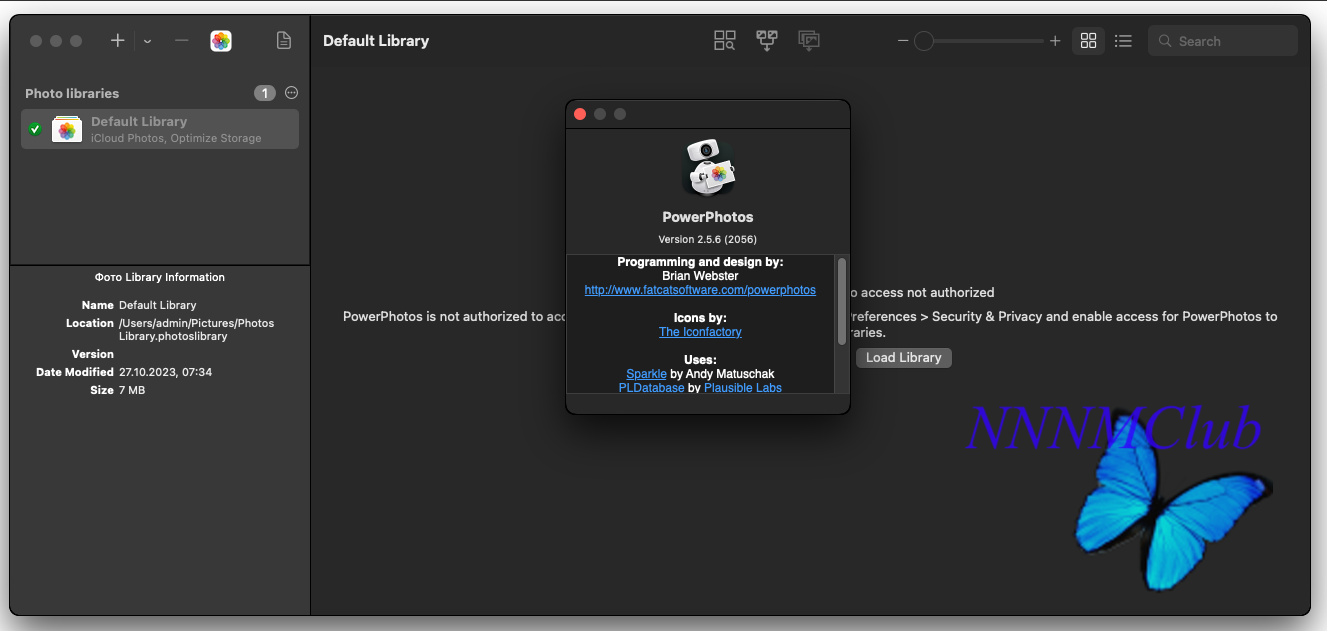Image resolution: width=1327 pixels, height=631 pixels.
Task: Open the Sparkle link
Action: click(x=646, y=374)
